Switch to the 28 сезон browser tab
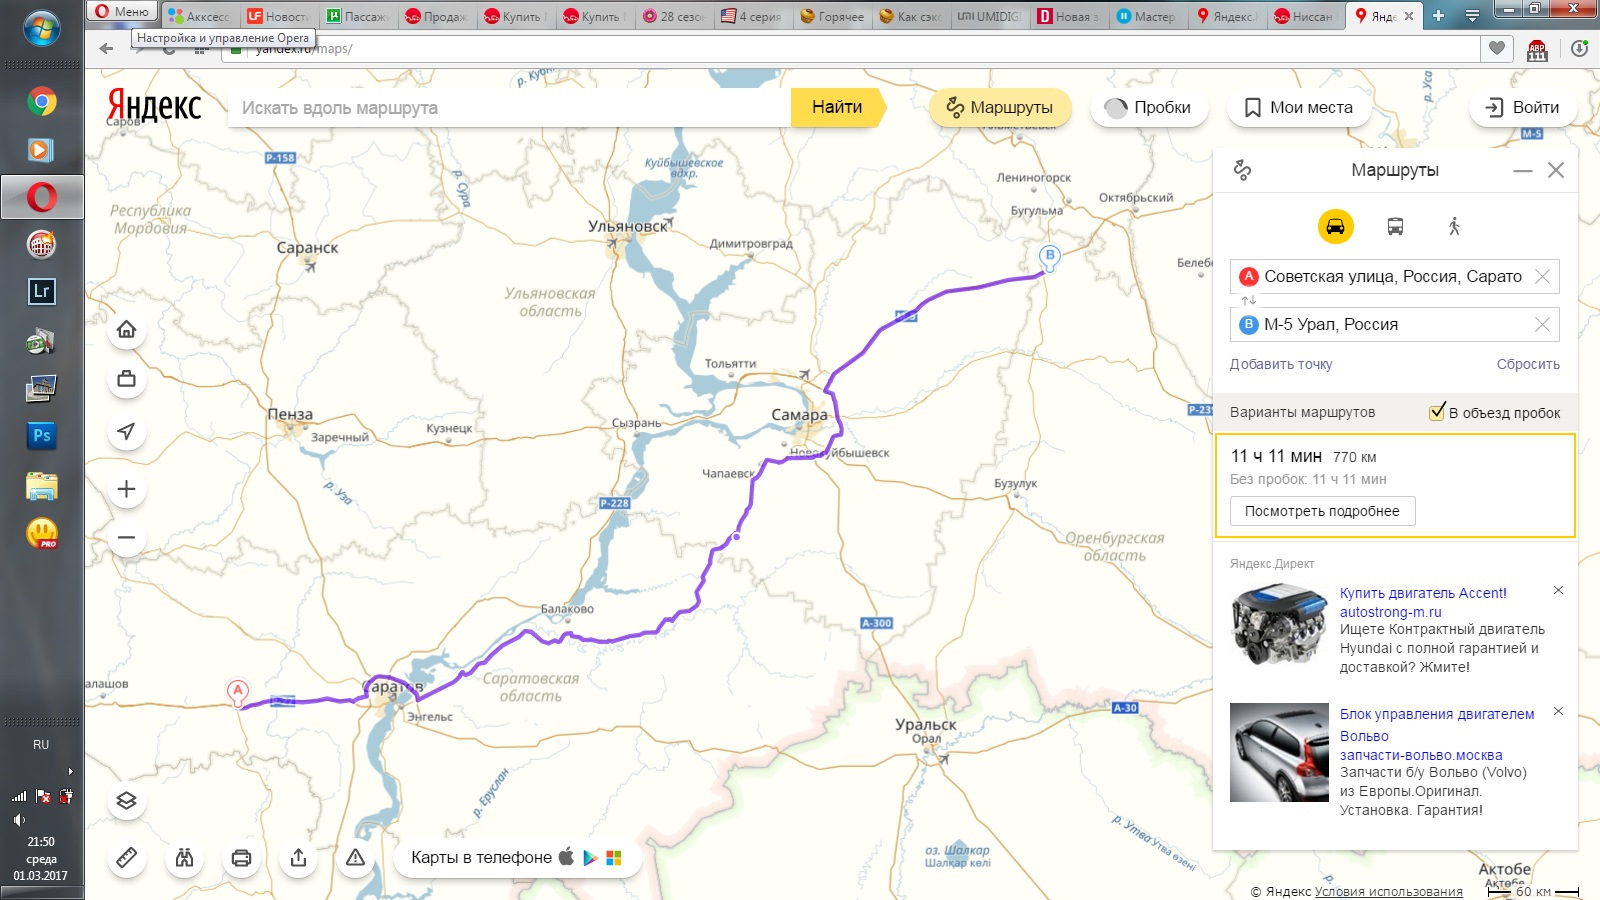The width and height of the screenshot is (1600, 900). [x=675, y=16]
